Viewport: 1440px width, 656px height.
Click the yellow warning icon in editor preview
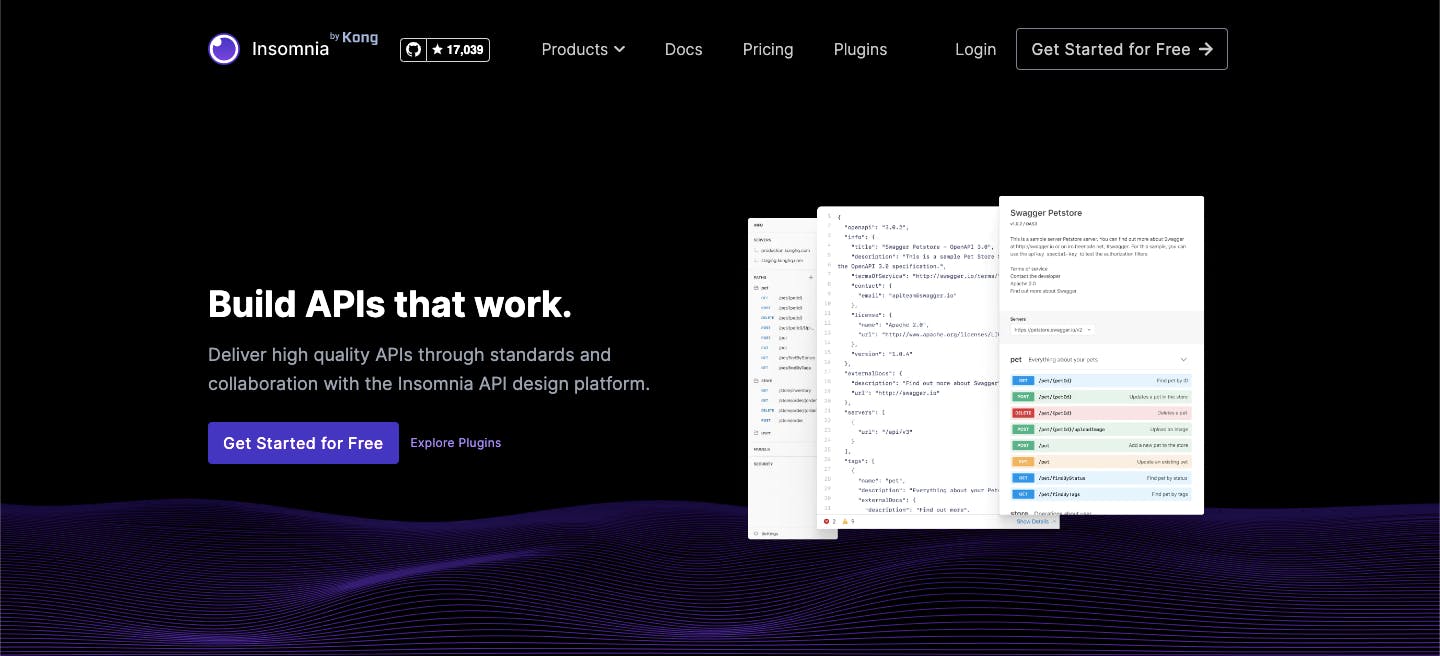[x=844, y=521]
